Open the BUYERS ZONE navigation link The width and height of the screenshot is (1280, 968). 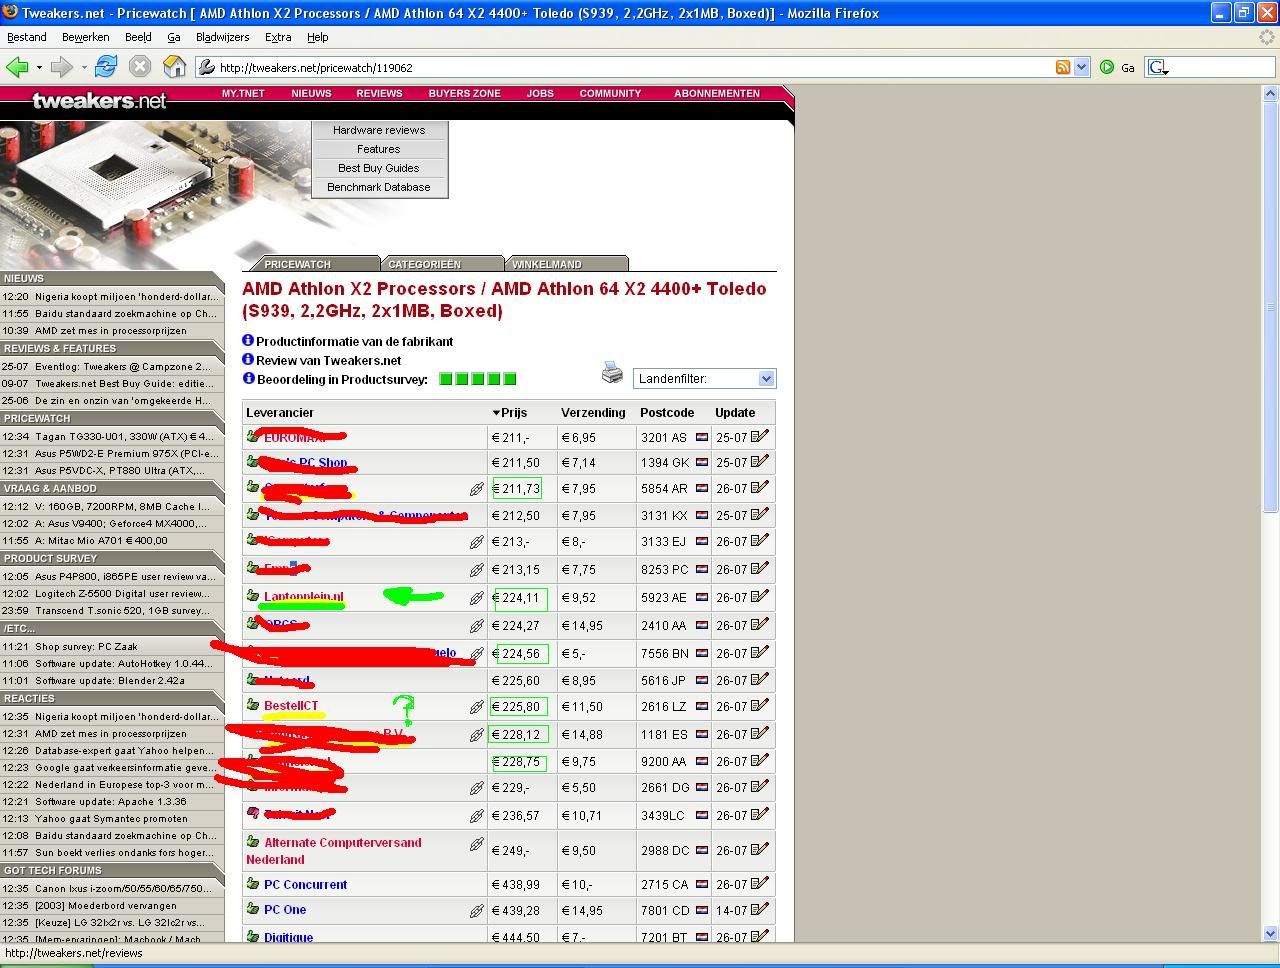464,93
